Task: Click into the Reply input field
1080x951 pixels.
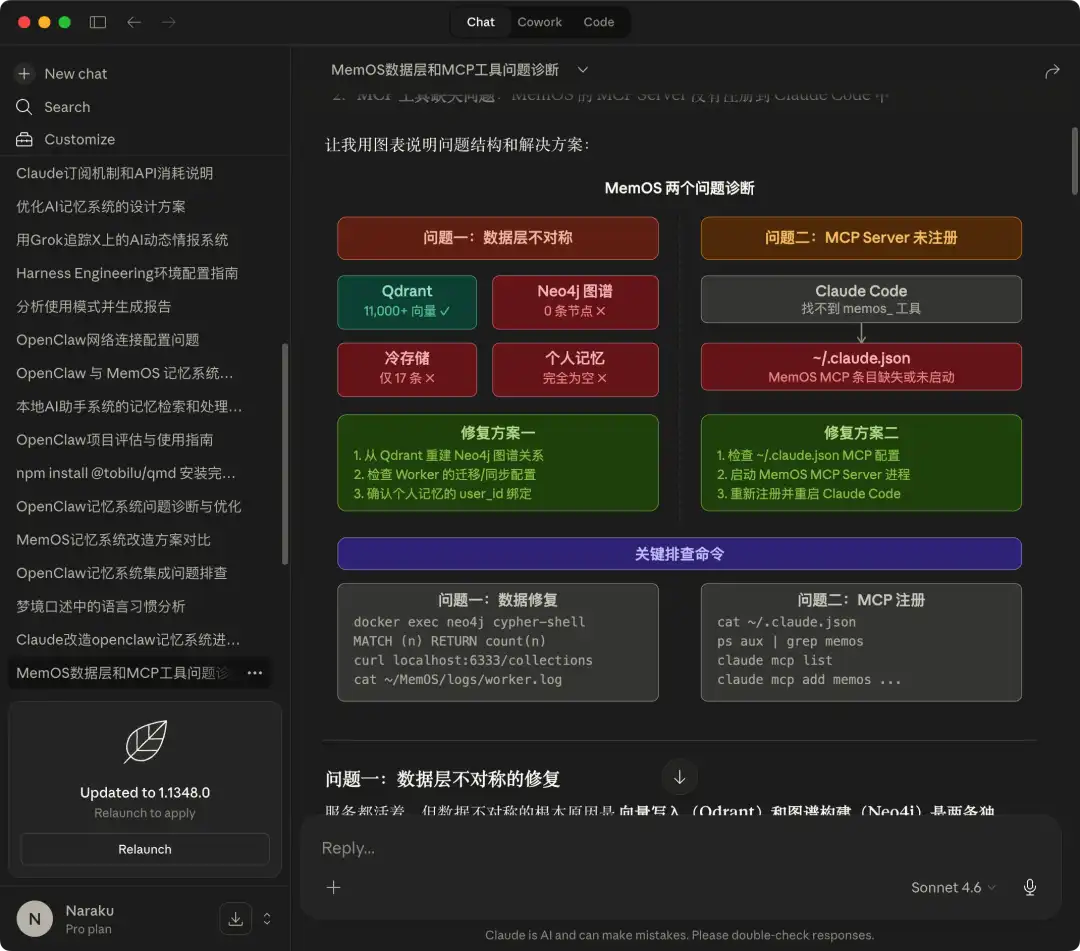Action: [x=678, y=848]
